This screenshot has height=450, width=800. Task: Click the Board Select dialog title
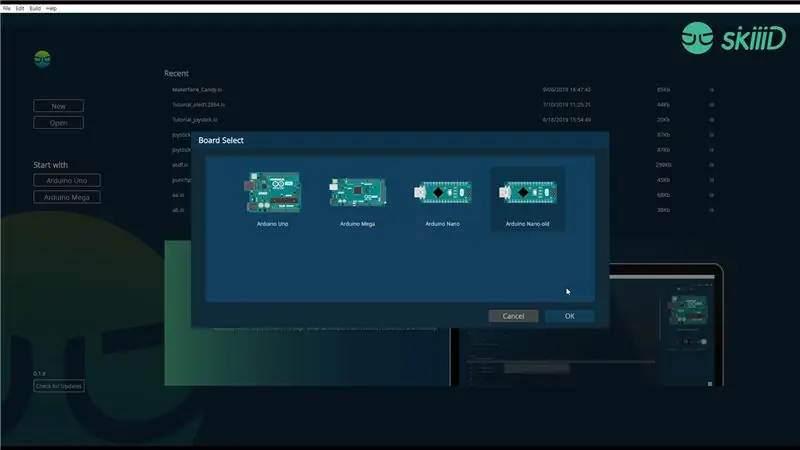click(x=221, y=140)
